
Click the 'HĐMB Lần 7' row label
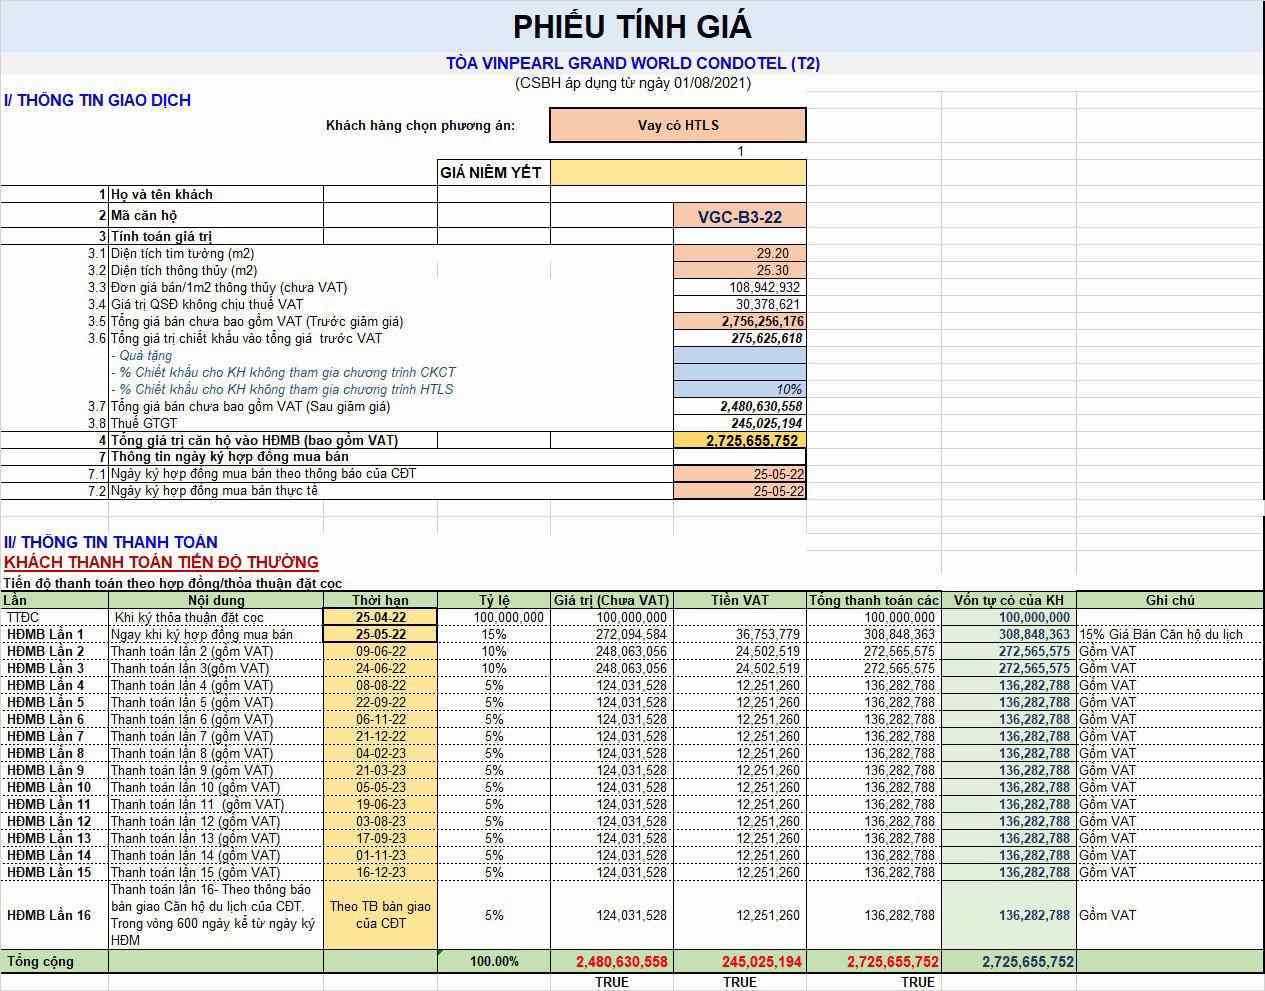[x=46, y=737]
